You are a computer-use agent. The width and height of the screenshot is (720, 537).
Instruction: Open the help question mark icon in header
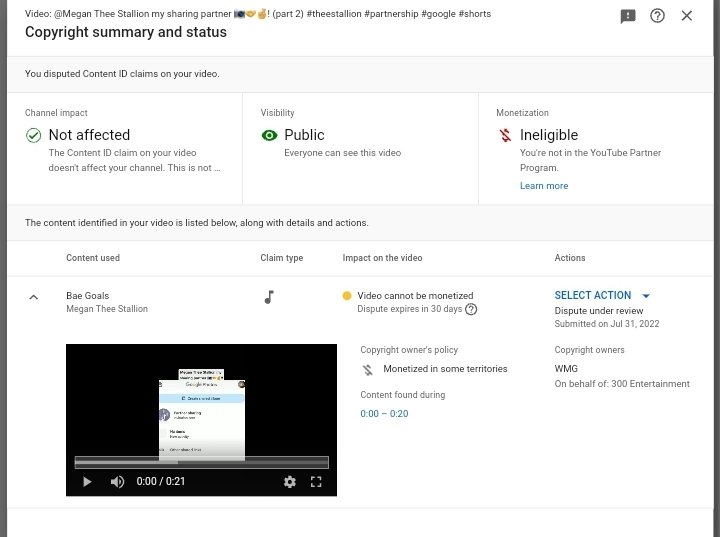pos(657,16)
